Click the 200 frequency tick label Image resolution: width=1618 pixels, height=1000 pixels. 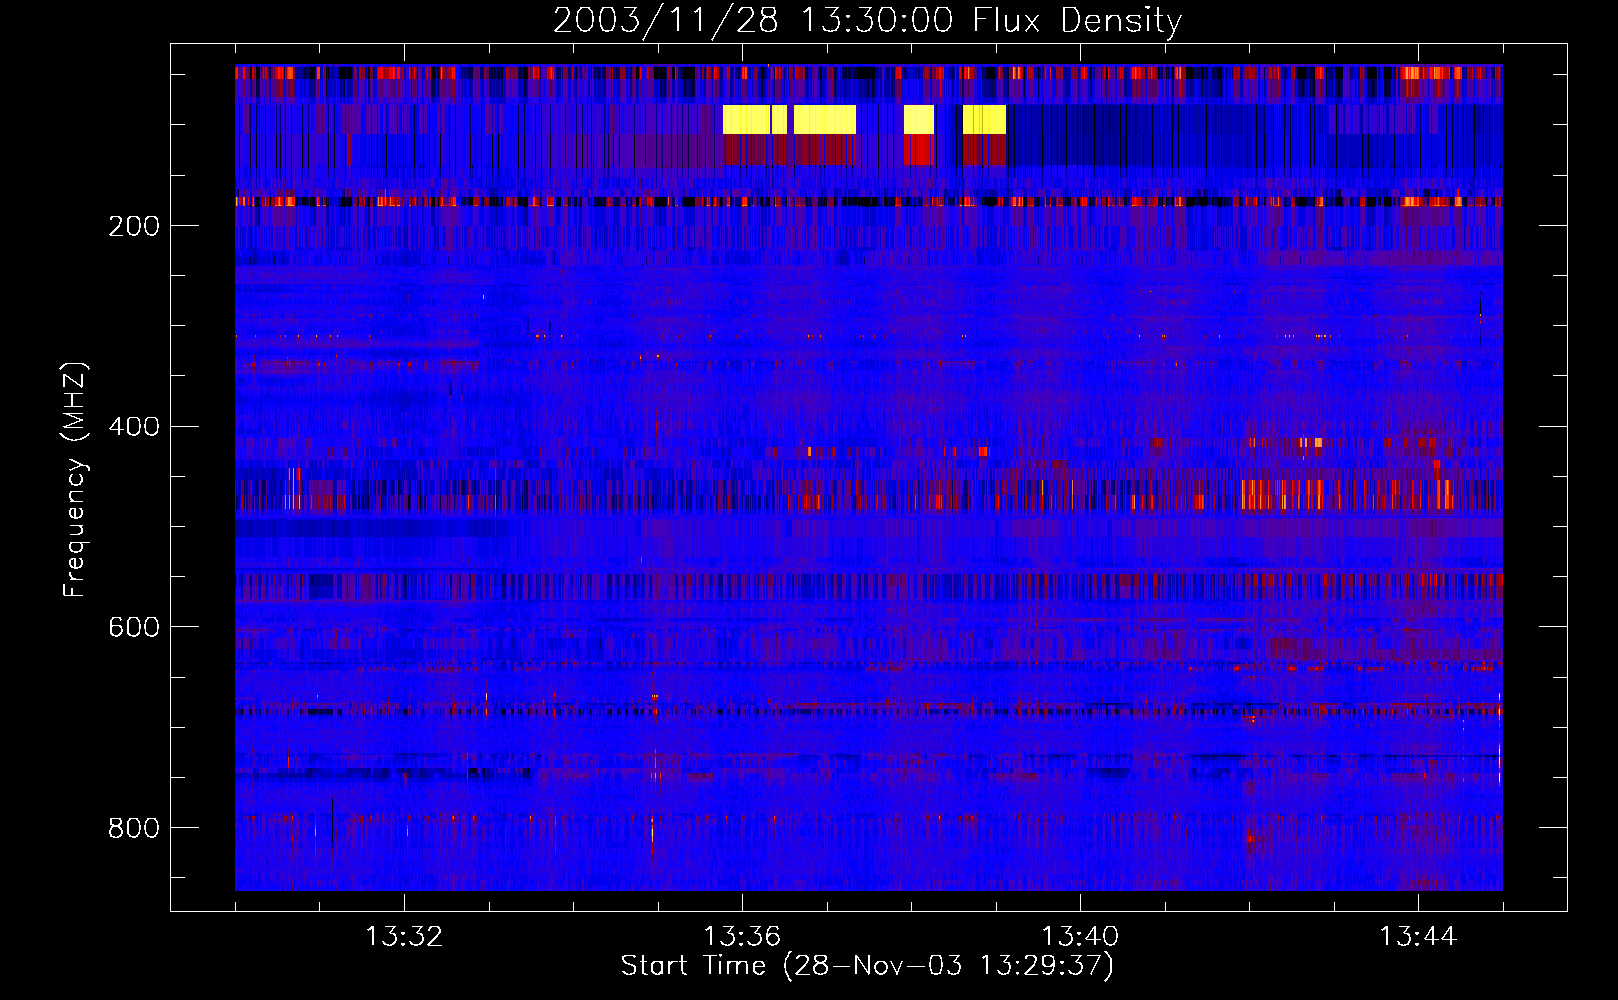click(134, 226)
